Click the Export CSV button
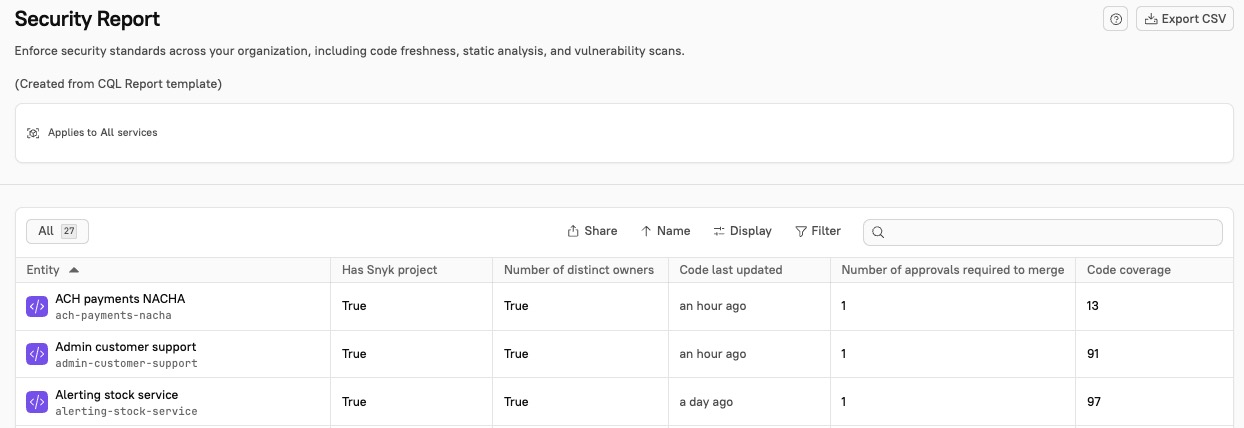This screenshot has width=1244, height=428. [x=1185, y=19]
